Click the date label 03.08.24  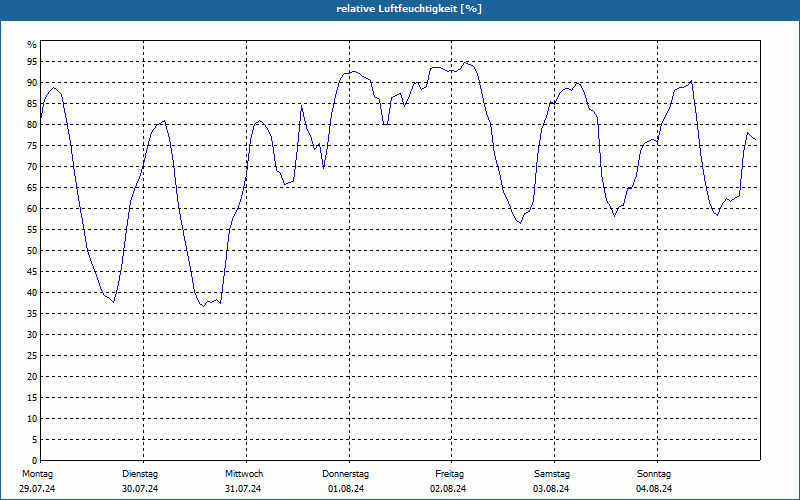pyautogui.click(x=551, y=489)
